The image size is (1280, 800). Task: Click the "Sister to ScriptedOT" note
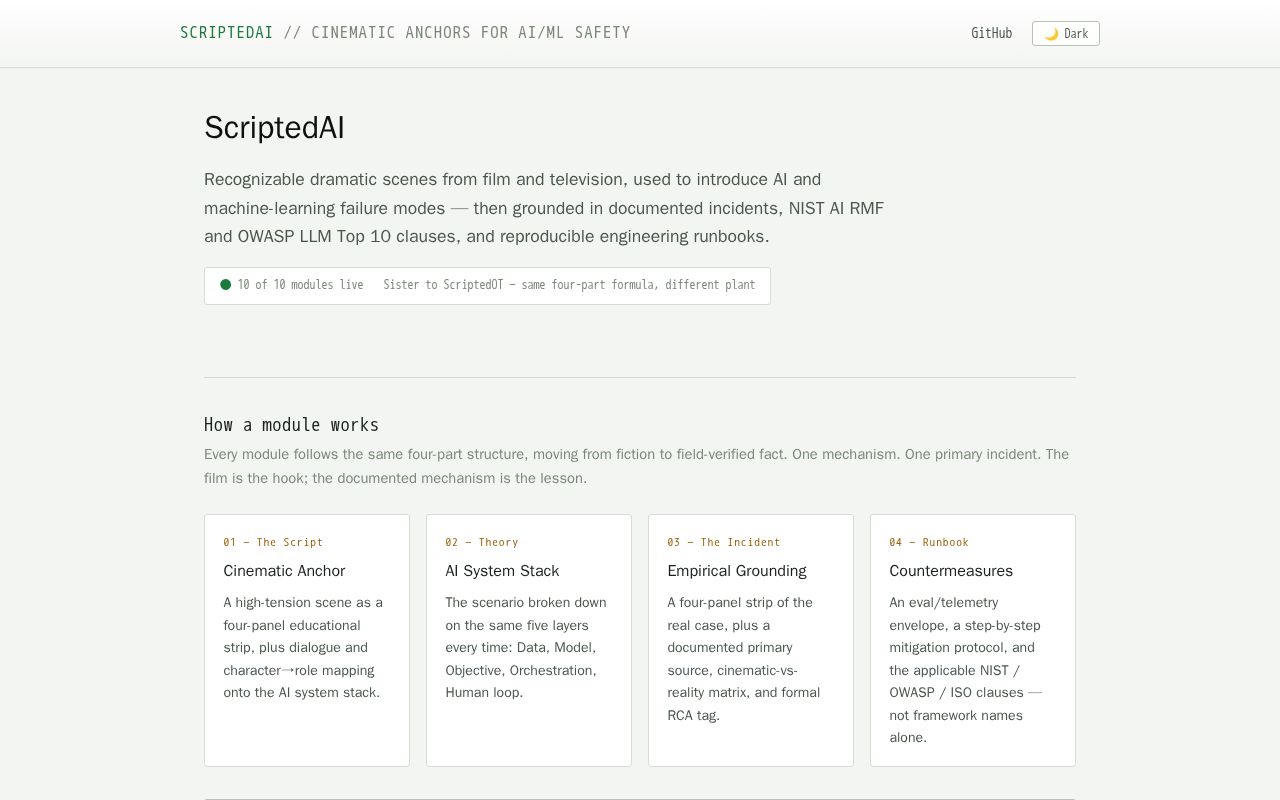pos(569,285)
